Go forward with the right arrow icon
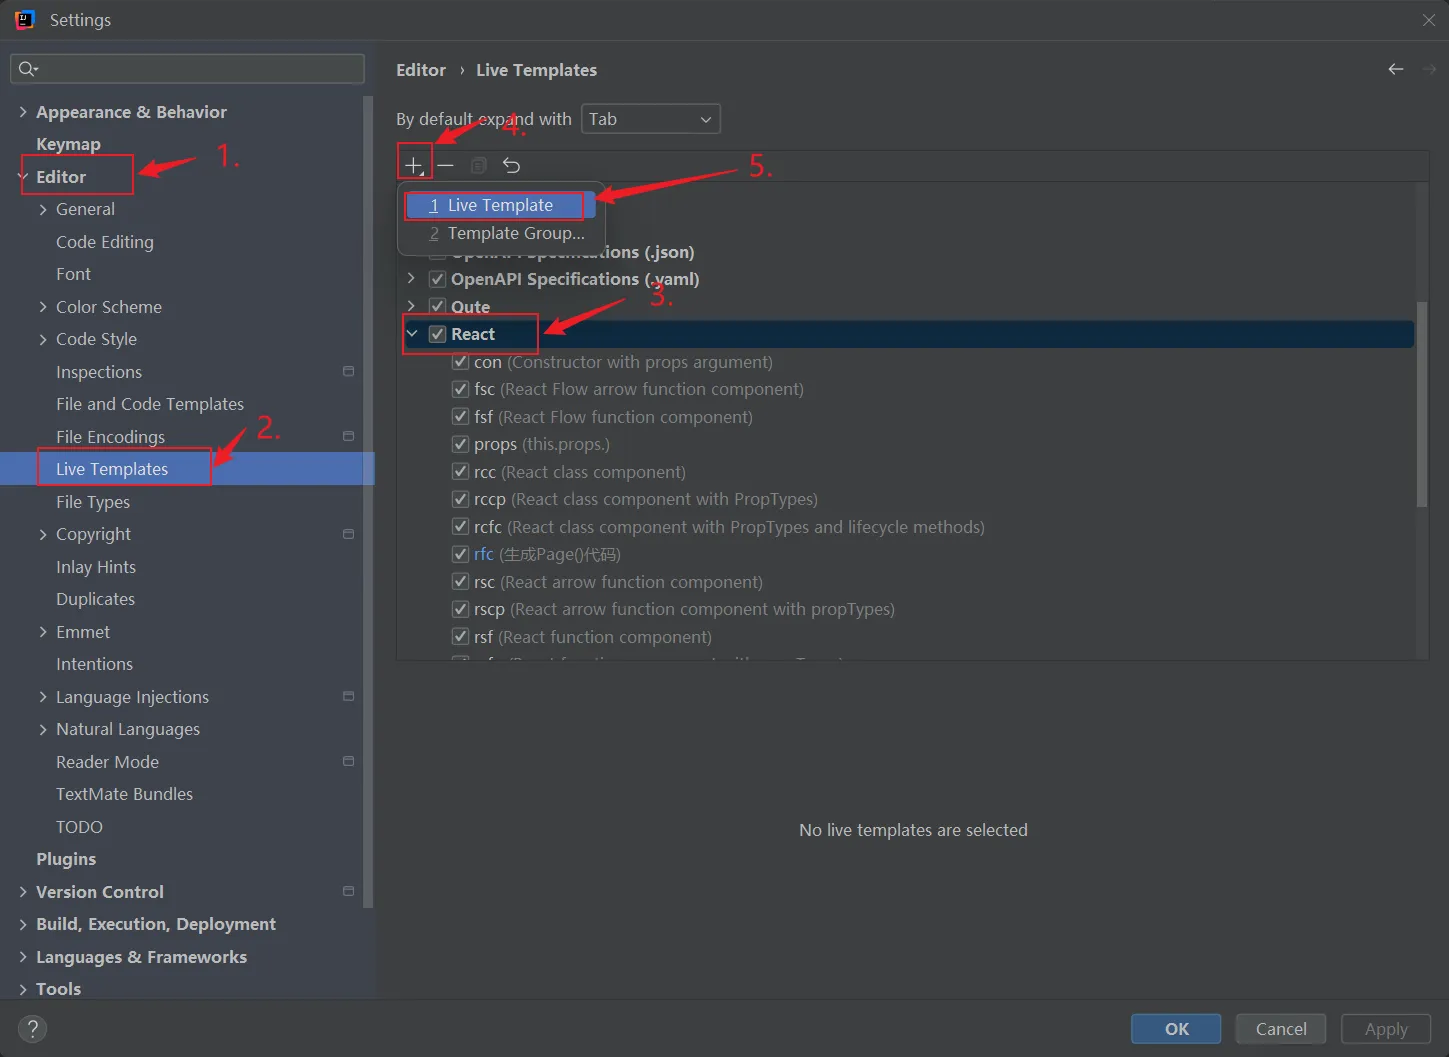 point(1429,69)
